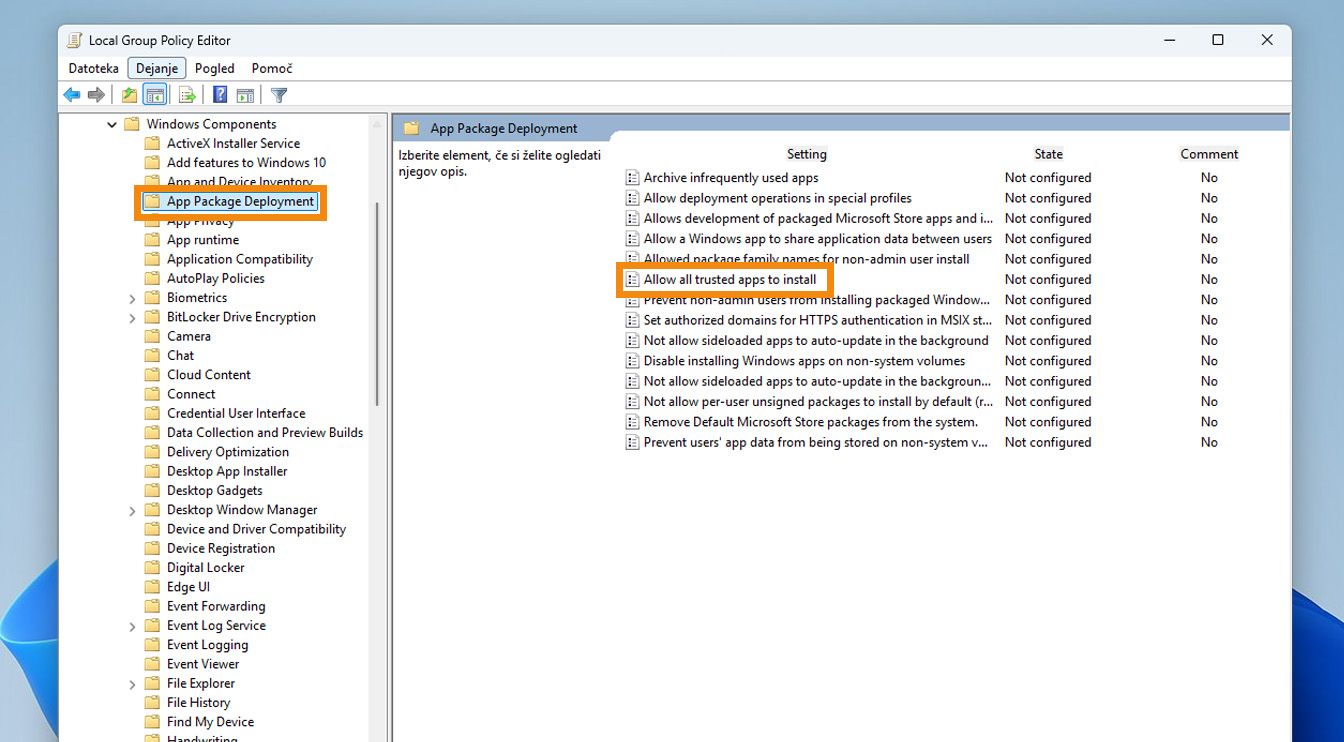This screenshot has height=742, width=1344.
Task: Select Data Collection and Preview Builds folder
Action: click(265, 432)
